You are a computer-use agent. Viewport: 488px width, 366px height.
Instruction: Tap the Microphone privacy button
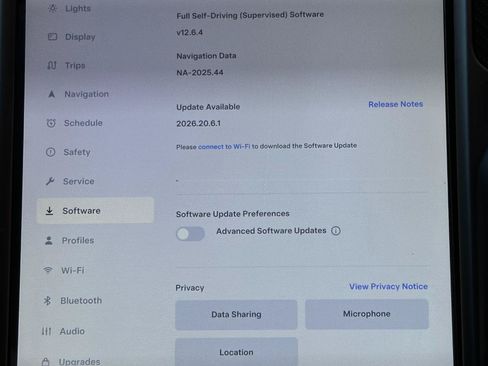(367, 314)
